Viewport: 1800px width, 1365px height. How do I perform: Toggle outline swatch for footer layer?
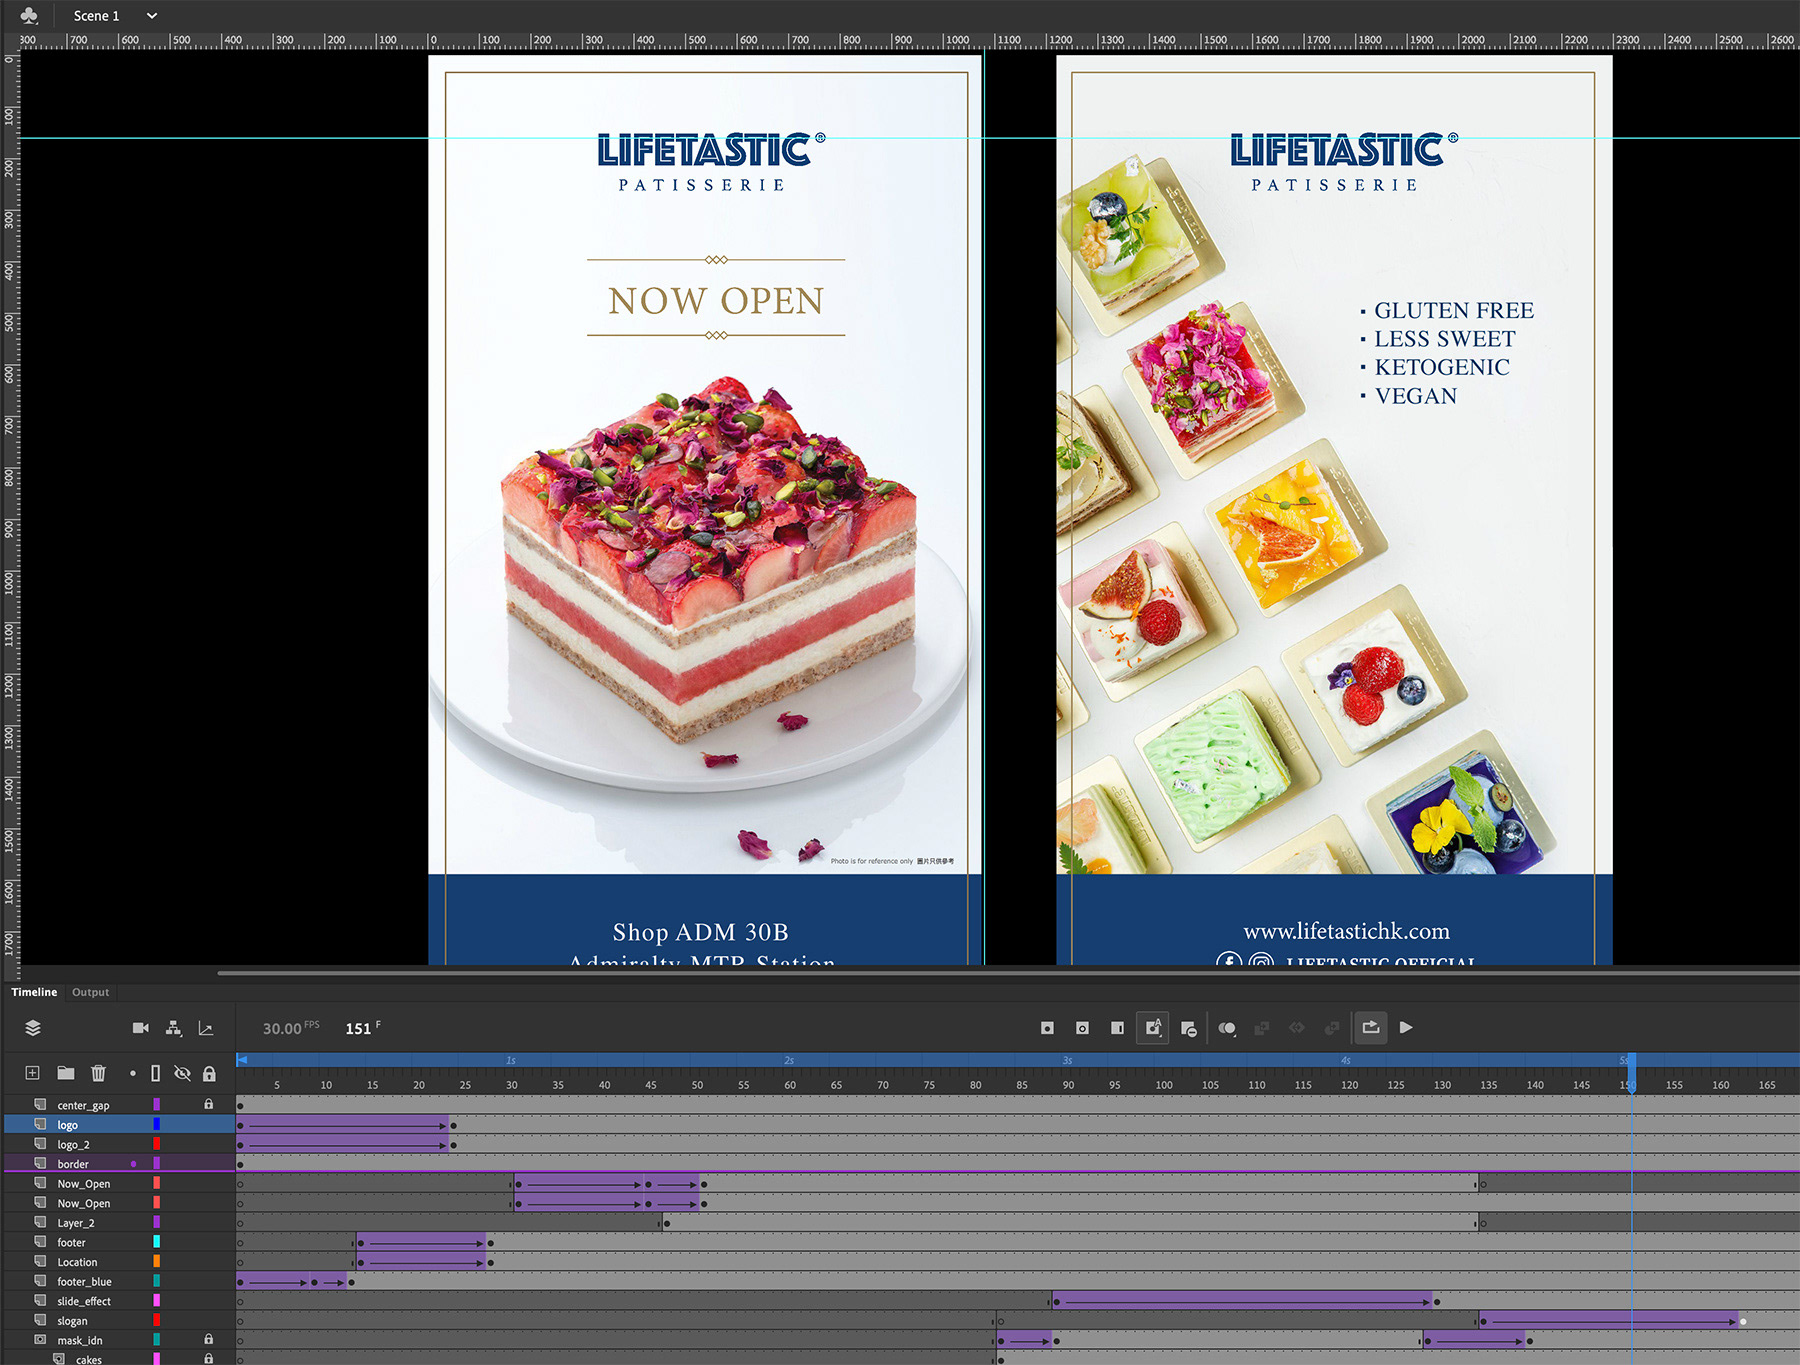(156, 1242)
